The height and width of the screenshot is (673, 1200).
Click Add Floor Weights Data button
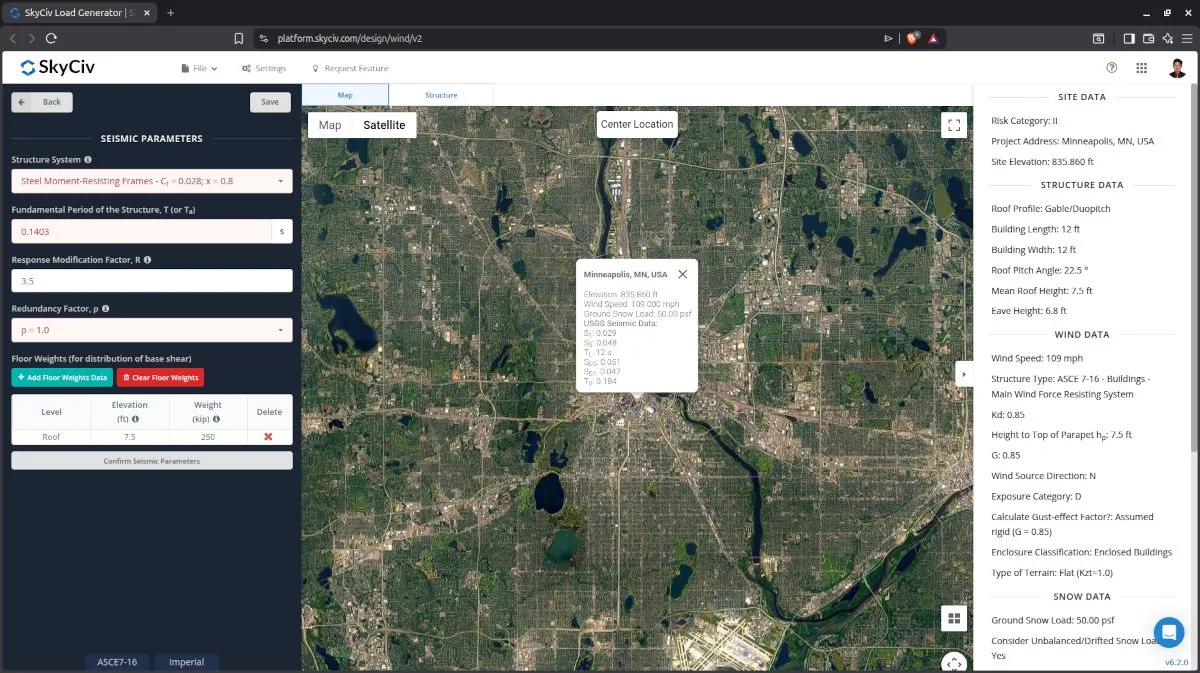pyautogui.click(x=62, y=378)
